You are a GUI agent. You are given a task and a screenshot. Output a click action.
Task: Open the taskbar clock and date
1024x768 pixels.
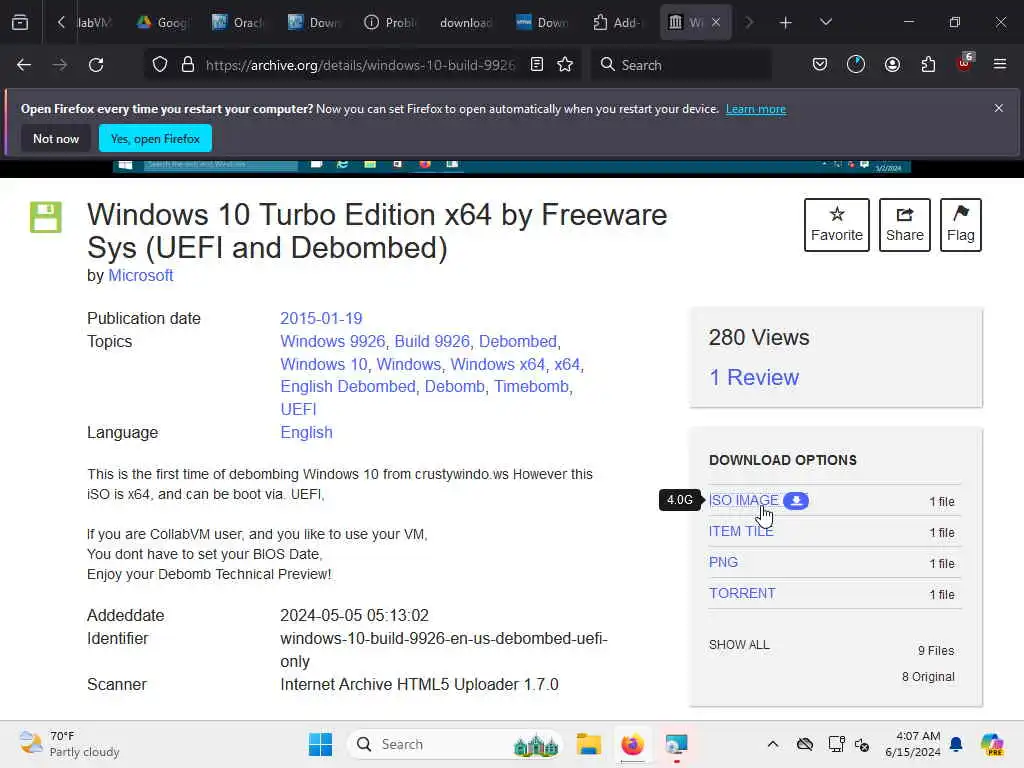(913, 744)
